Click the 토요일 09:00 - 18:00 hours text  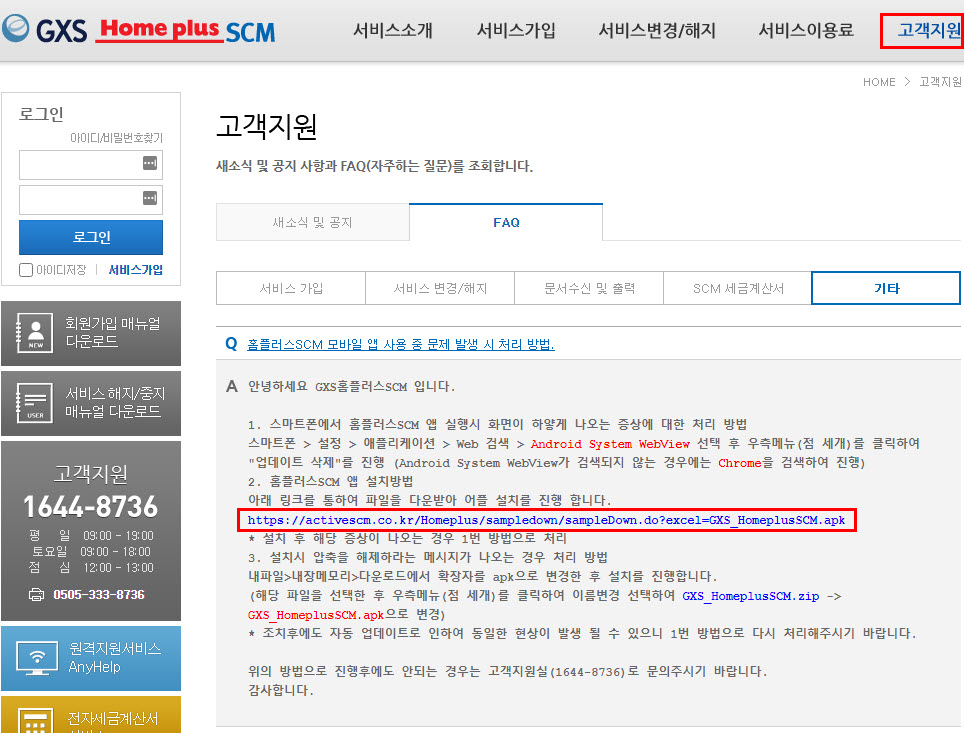91,552
